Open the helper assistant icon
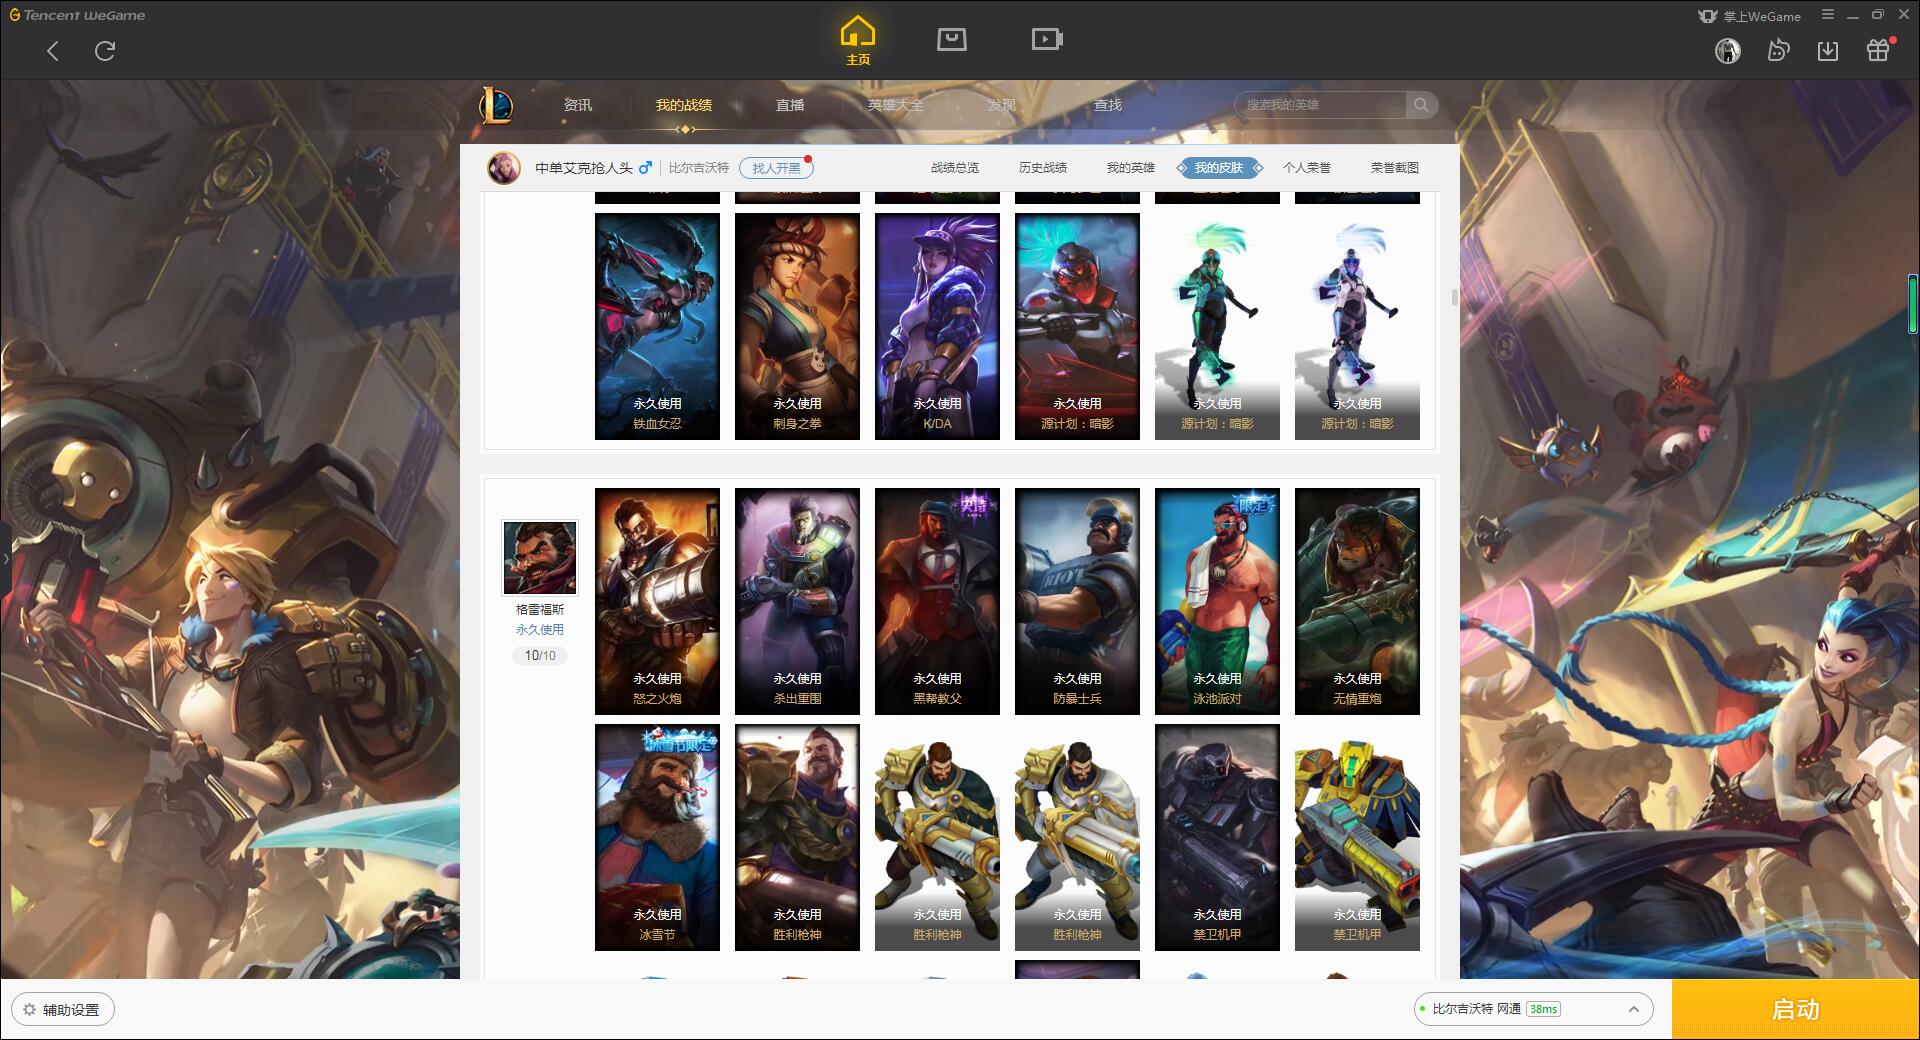Image resolution: width=1920 pixels, height=1040 pixels. coord(1778,50)
